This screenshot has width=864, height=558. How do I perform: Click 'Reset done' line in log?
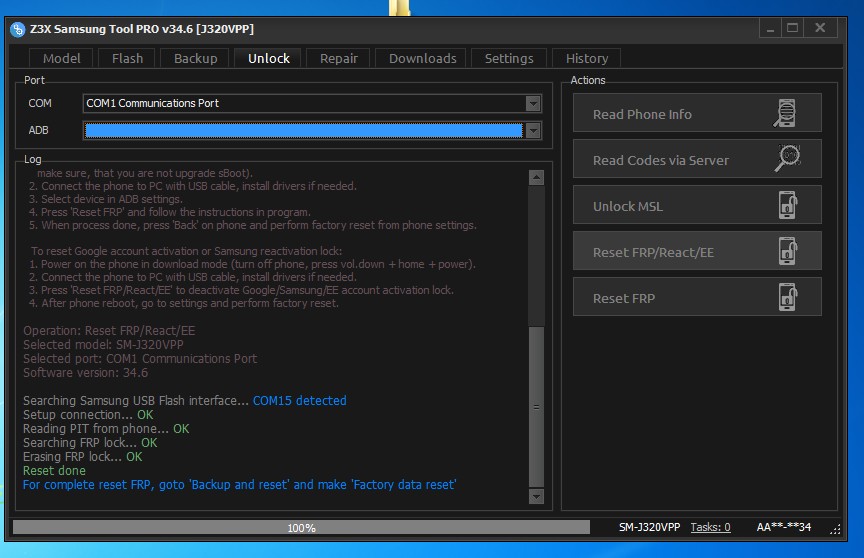[x=54, y=471]
